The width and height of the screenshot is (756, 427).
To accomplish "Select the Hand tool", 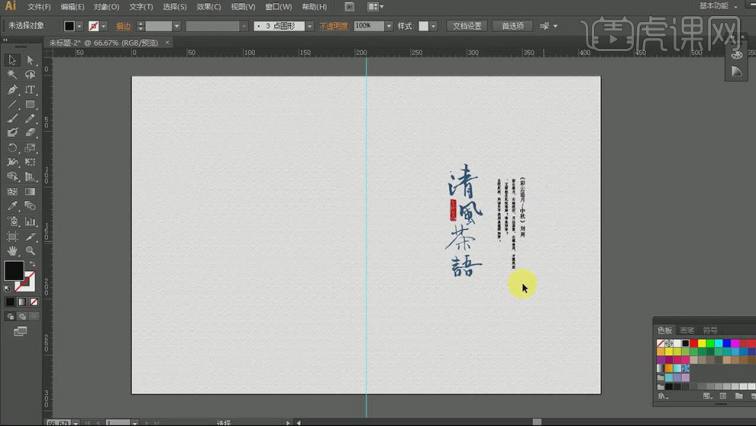I will pyautogui.click(x=13, y=250).
